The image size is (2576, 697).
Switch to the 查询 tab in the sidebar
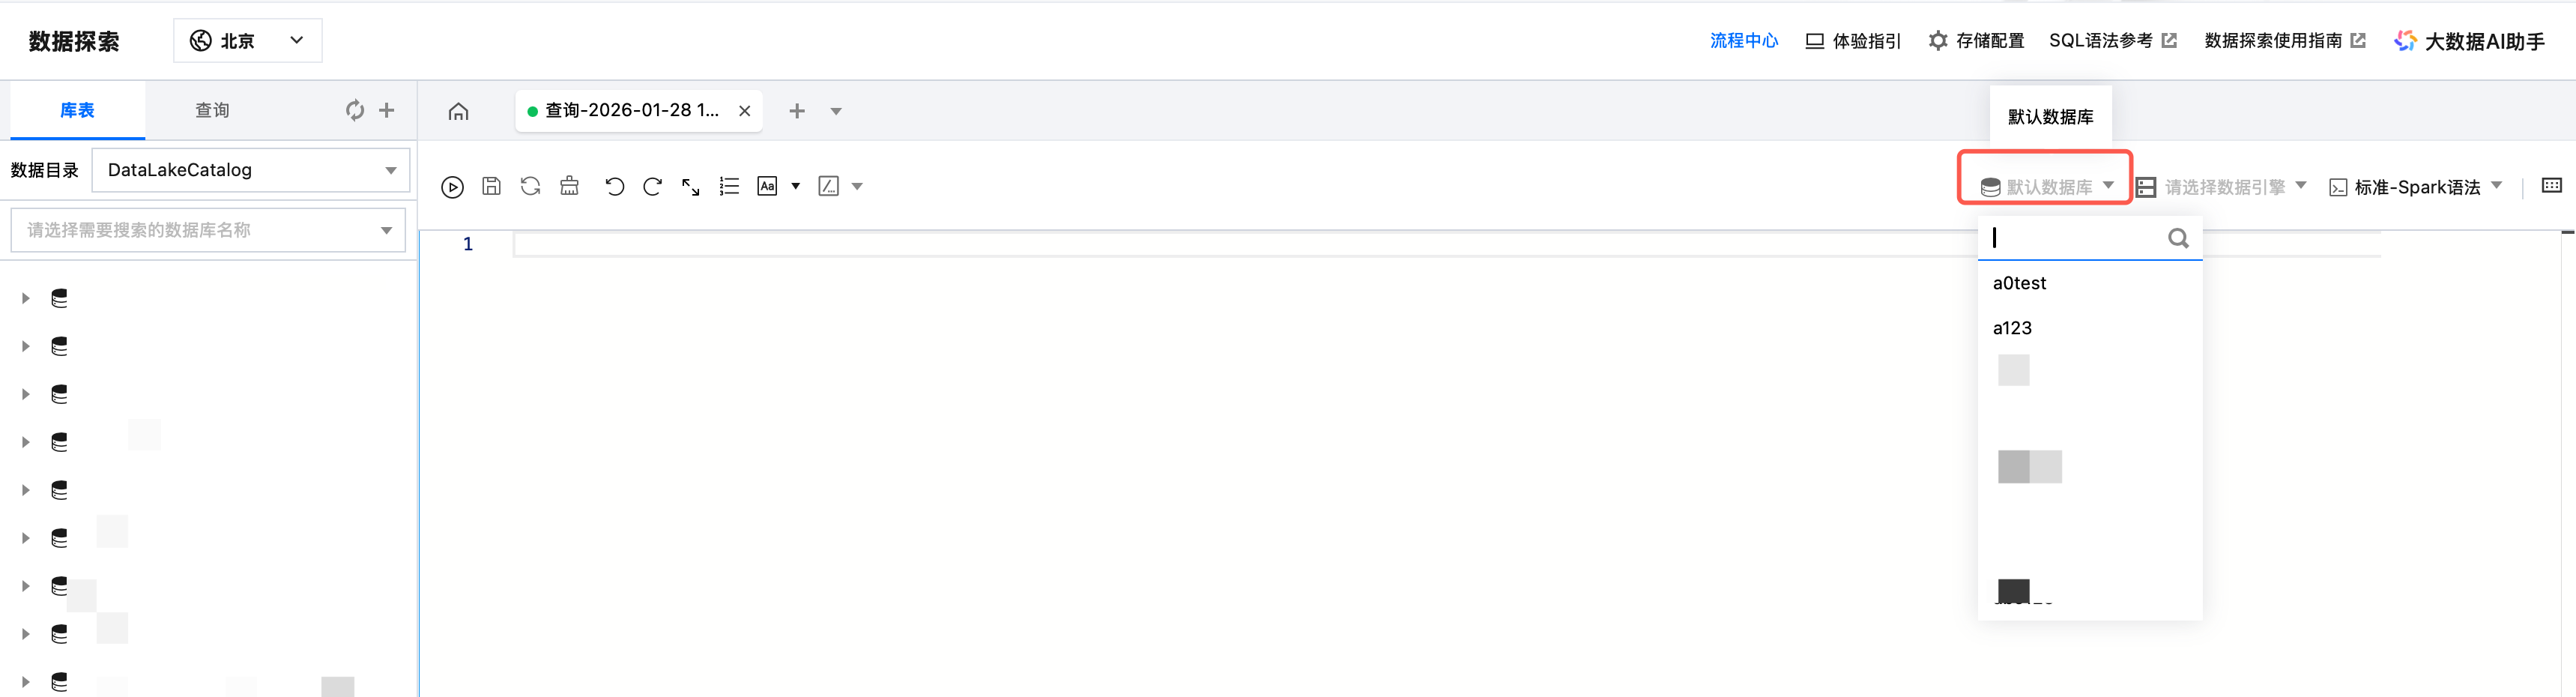[x=212, y=110]
